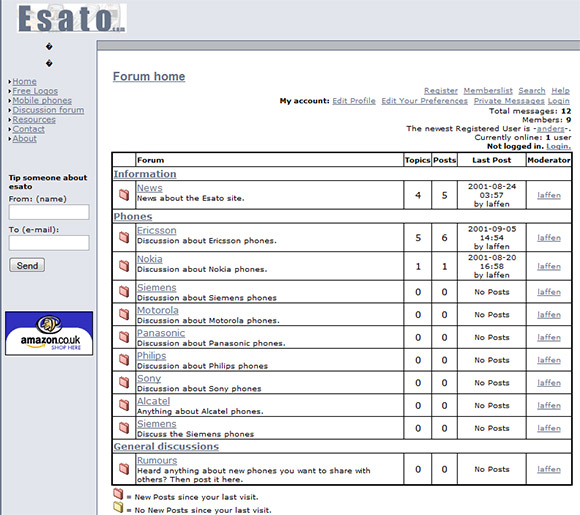Open About sidebar link
The image size is (580, 515).
[x=24, y=139]
